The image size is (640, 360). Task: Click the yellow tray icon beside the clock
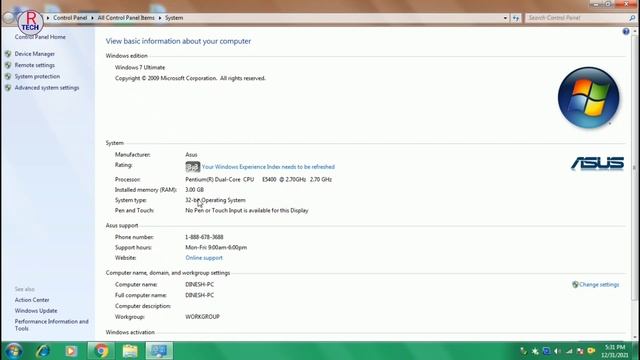[591, 351]
